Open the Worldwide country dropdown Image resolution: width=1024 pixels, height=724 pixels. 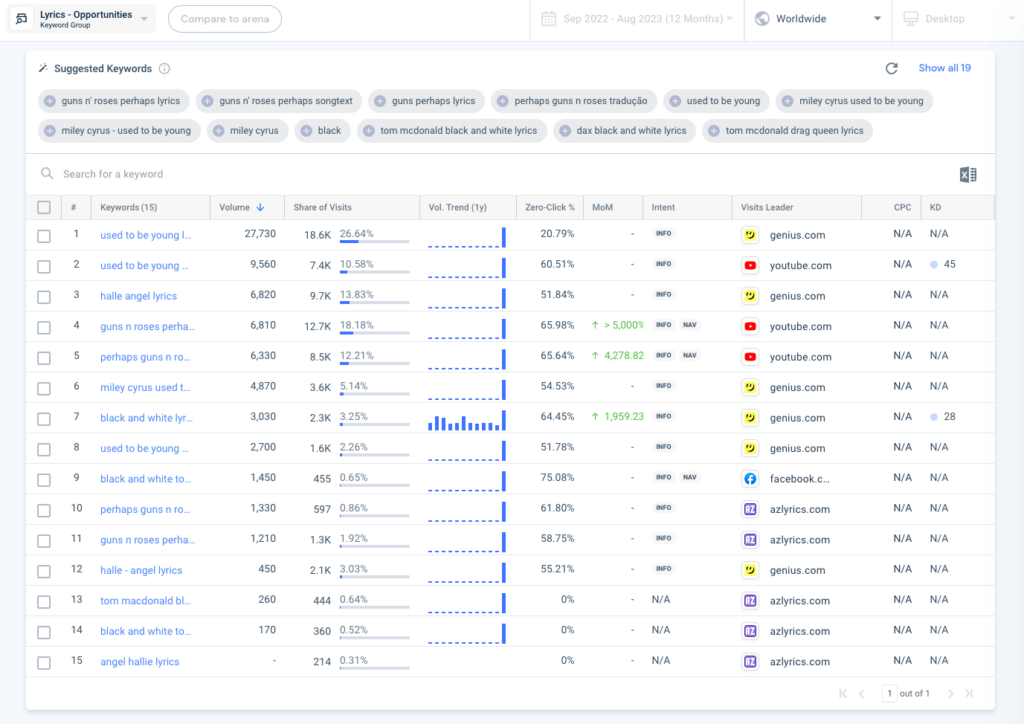(x=818, y=19)
